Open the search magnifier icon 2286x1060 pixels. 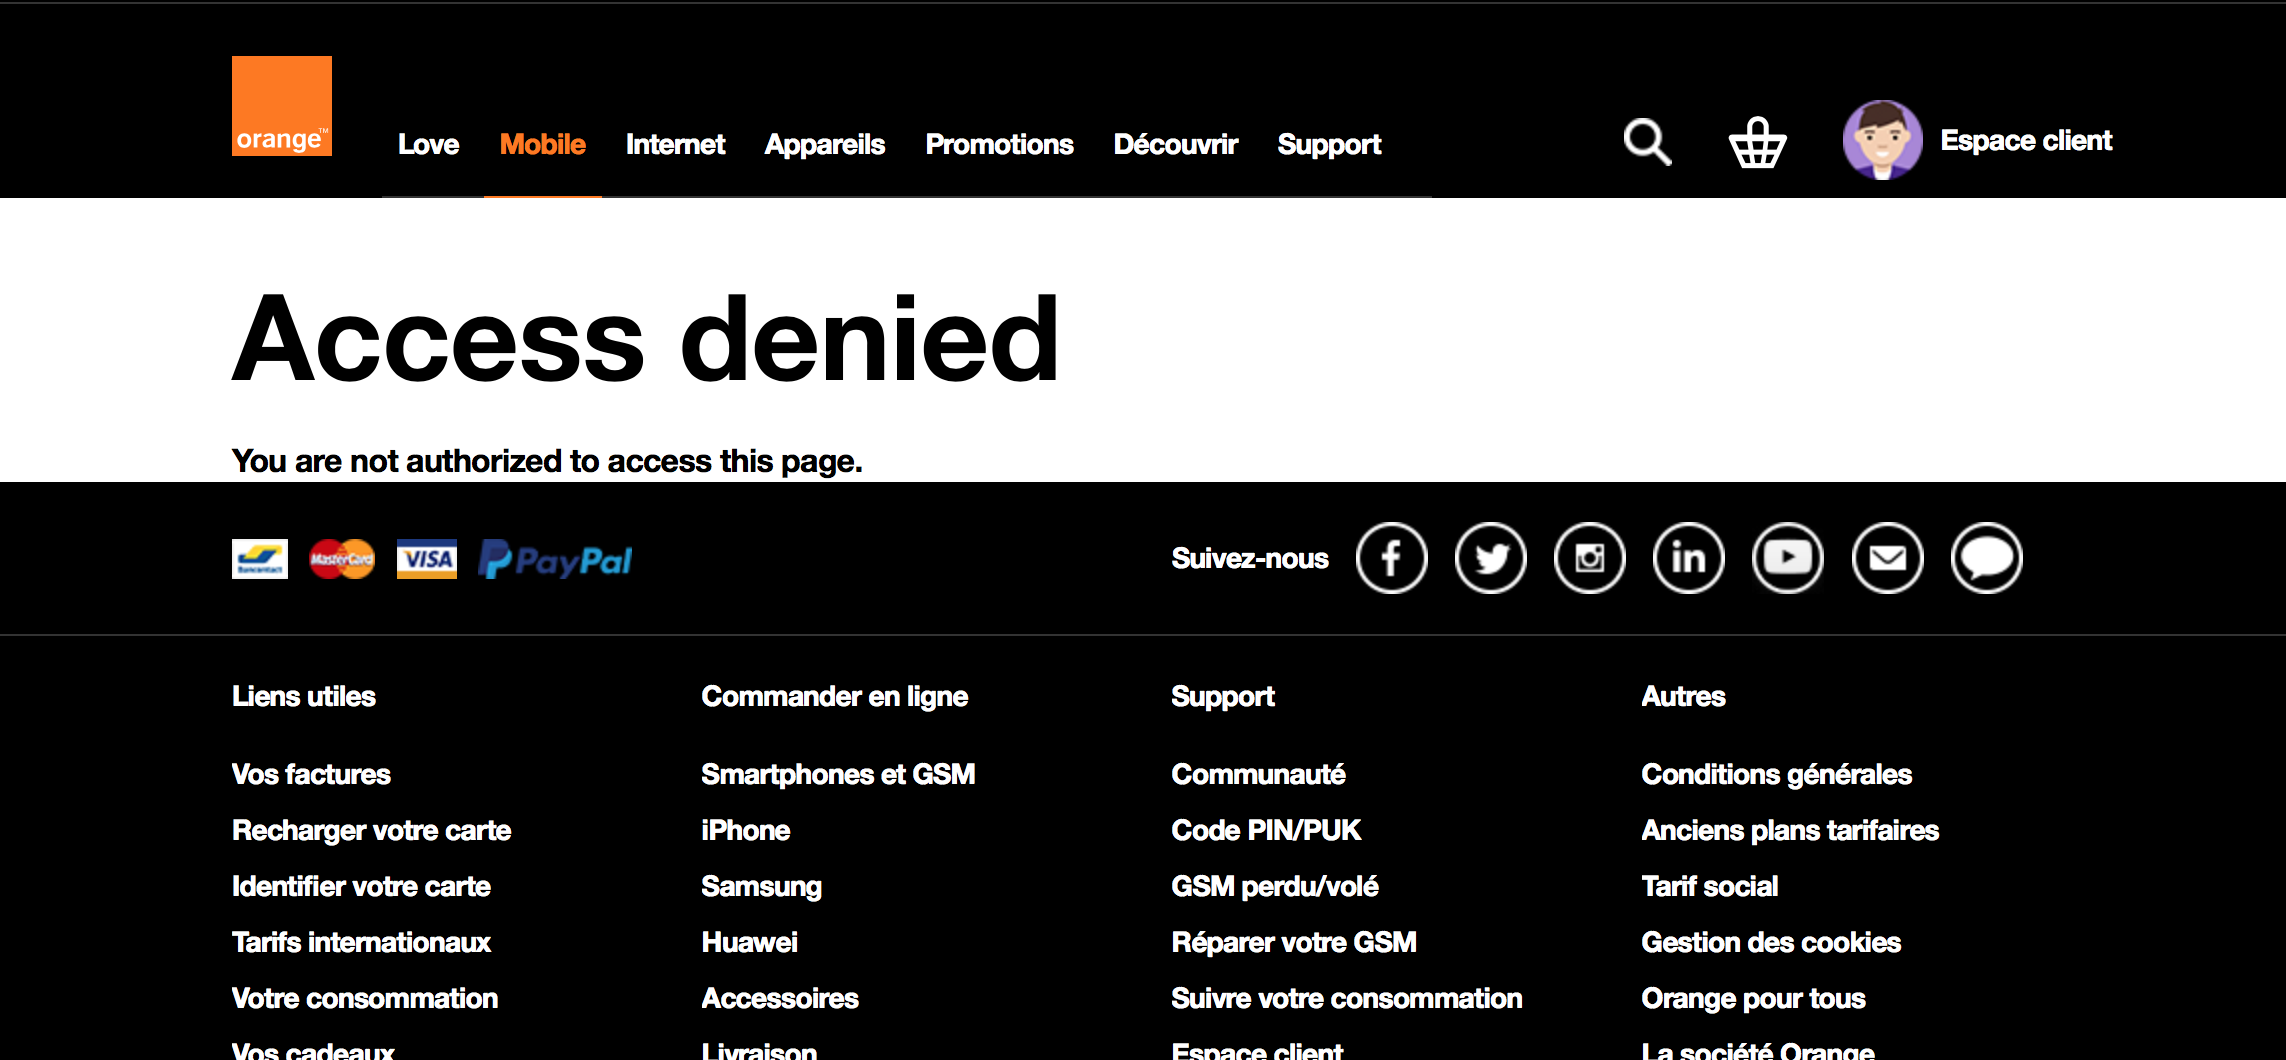[x=1646, y=142]
